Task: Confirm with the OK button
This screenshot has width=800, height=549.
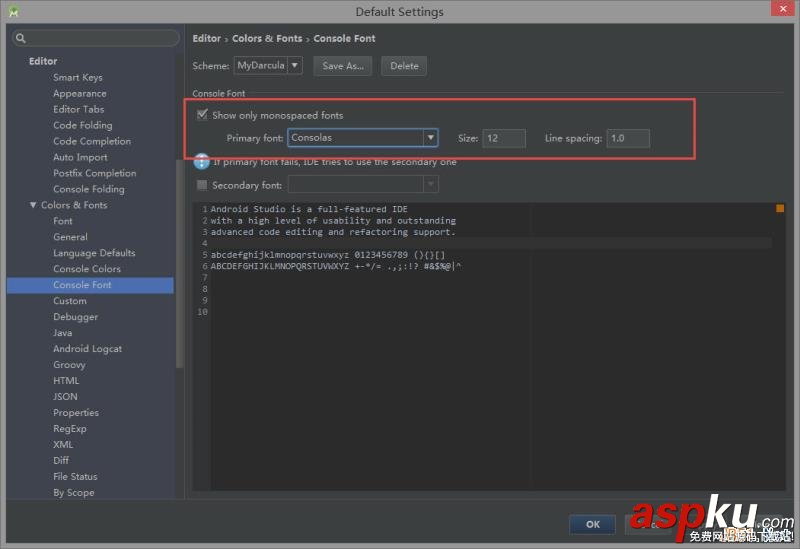Action: click(x=592, y=524)
